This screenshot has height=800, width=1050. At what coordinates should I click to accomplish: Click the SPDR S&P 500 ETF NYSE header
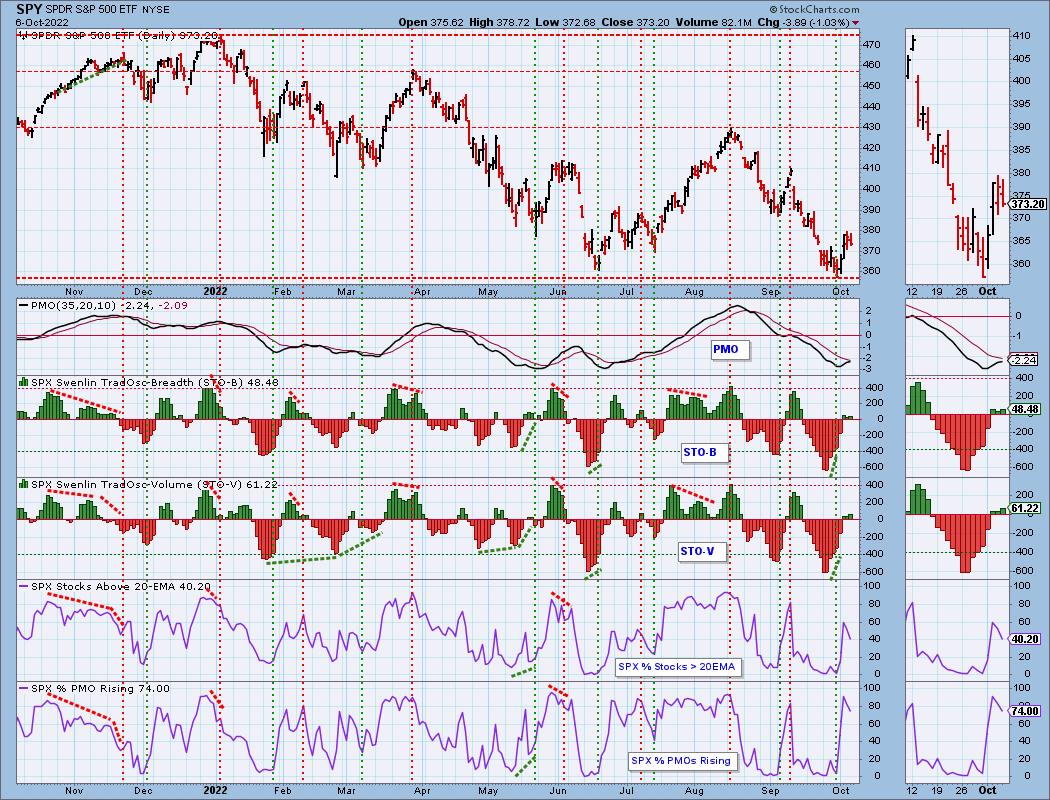(108, 10)
